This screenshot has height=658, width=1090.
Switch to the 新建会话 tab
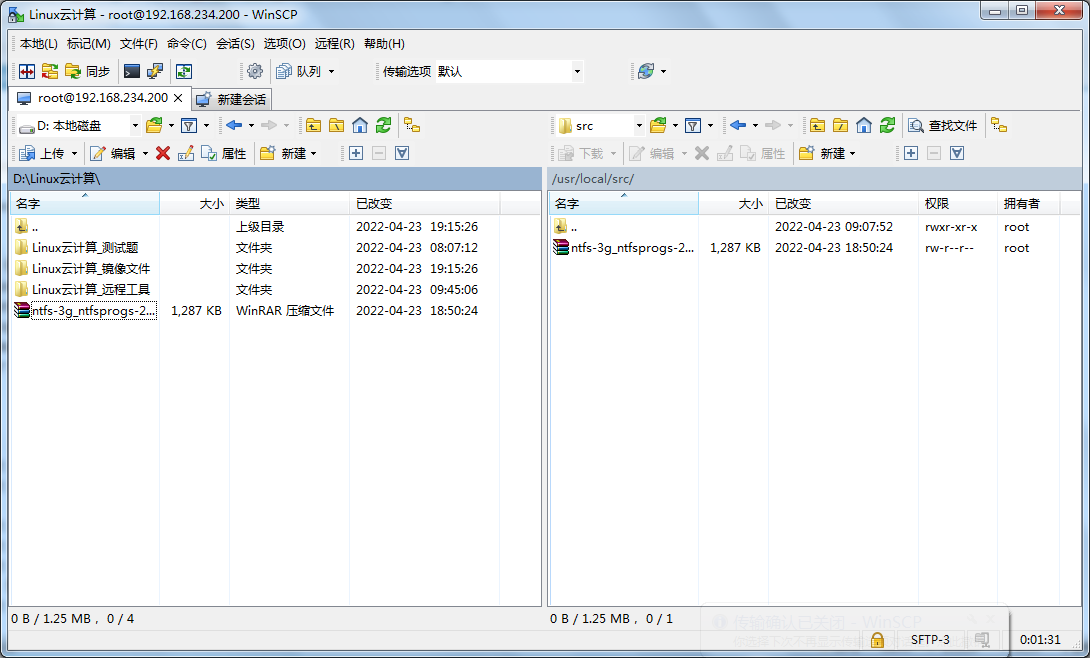(x=232, y=99)
